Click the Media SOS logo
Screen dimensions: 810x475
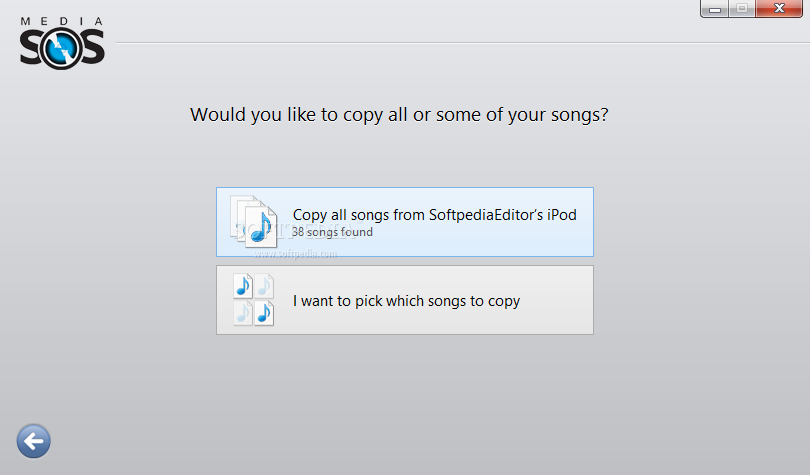(62, 43)
